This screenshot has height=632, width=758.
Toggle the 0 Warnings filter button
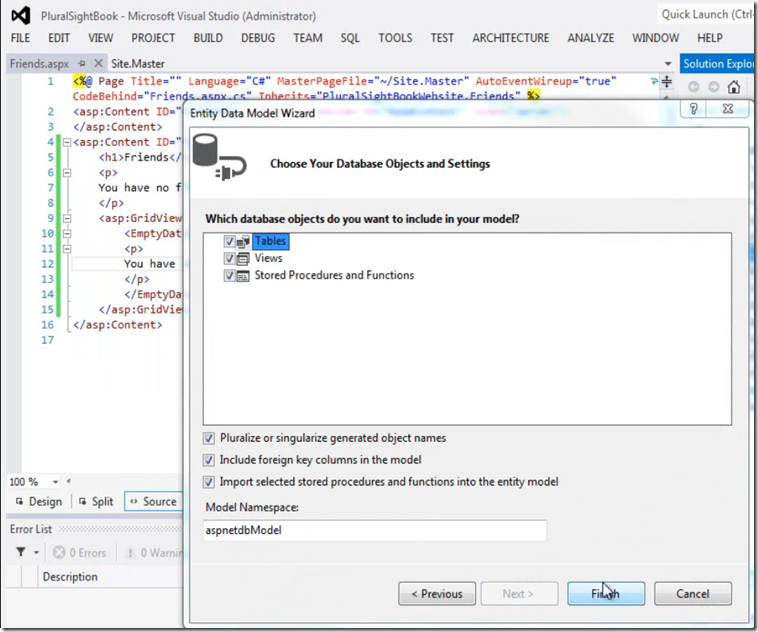[x=154, y=552]
